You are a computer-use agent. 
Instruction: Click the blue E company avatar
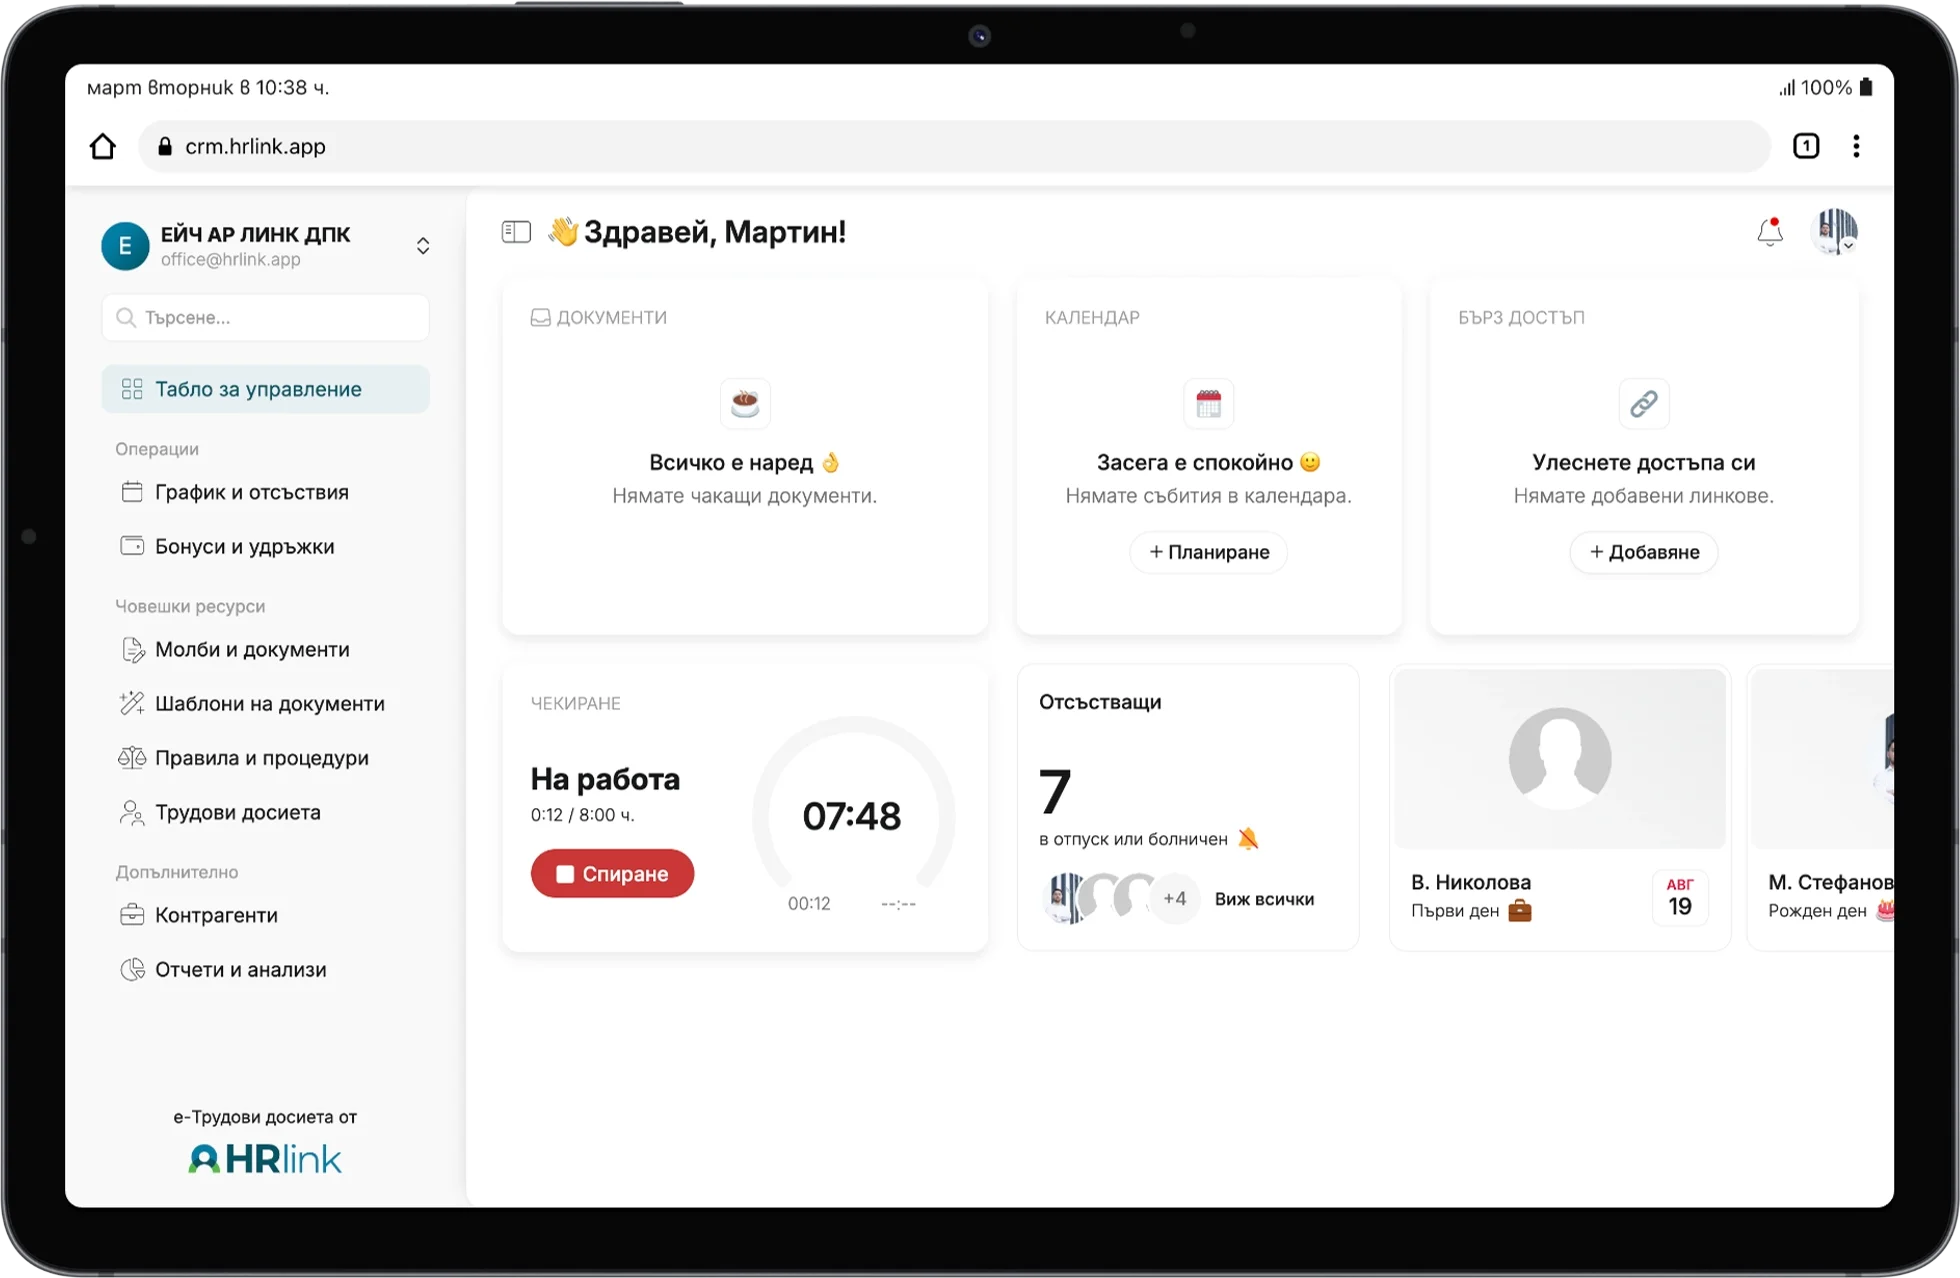125,246
